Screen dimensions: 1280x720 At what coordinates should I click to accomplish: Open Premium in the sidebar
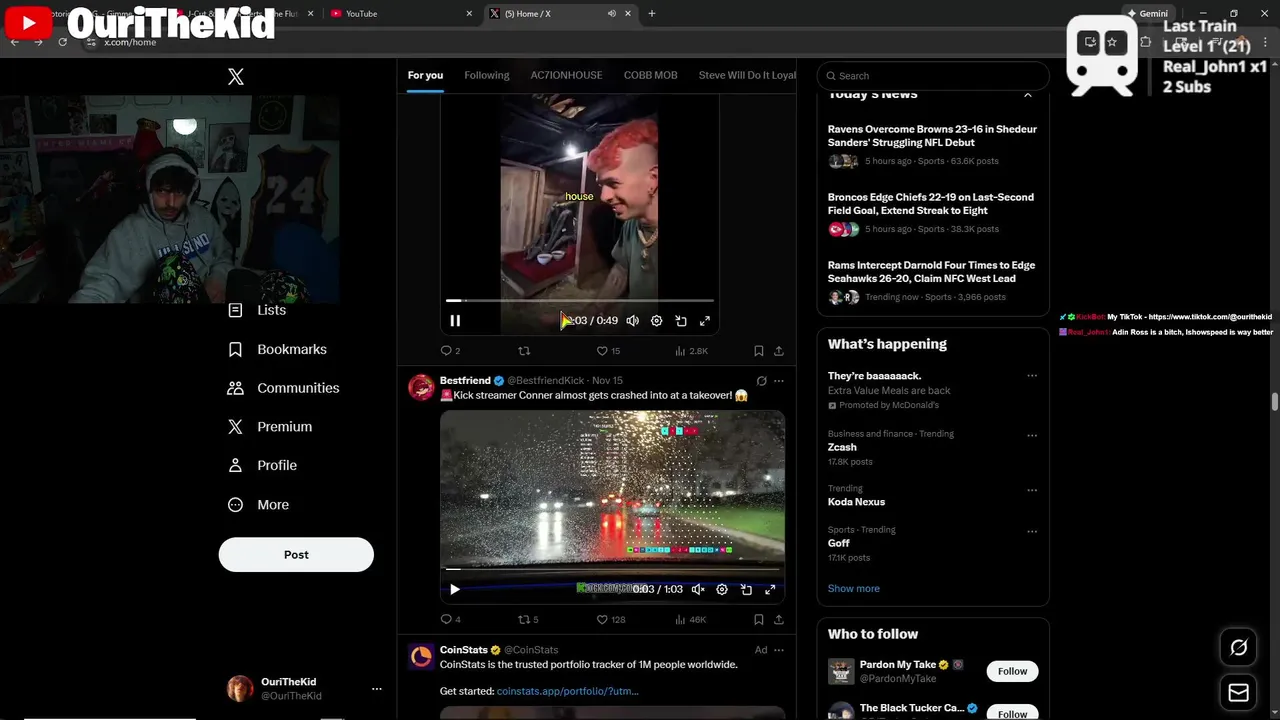[270, 427]
